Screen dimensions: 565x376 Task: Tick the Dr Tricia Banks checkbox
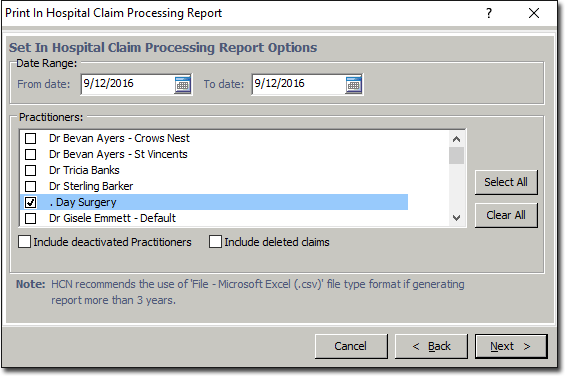(31, 170)
